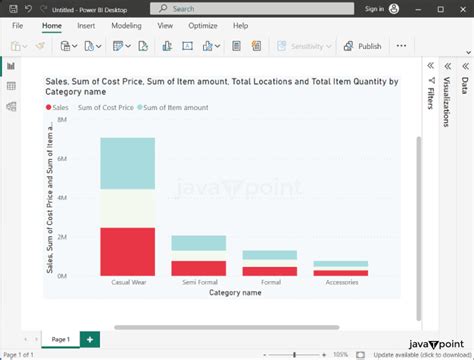The height and width of the screenshot is (360, 474).
Task: Click the horizontal canvas scrollbar
Action: point(227,327)
